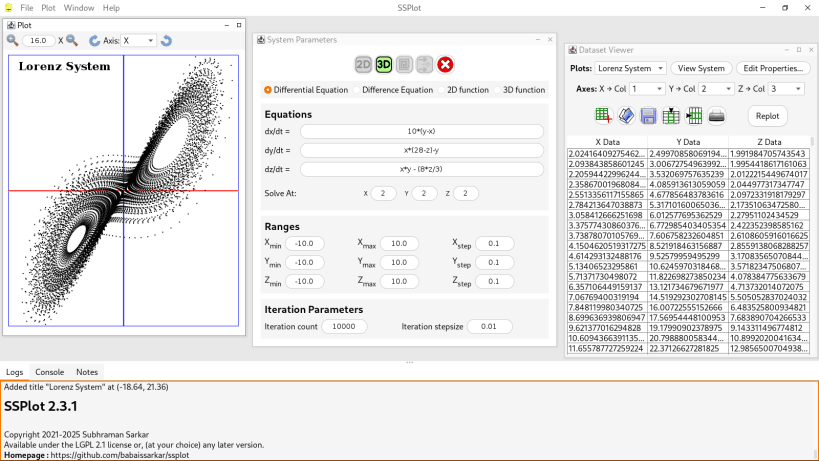Click the Z Data column header
Viewport: 819px width, 461px height.
(x=769, y=142)
